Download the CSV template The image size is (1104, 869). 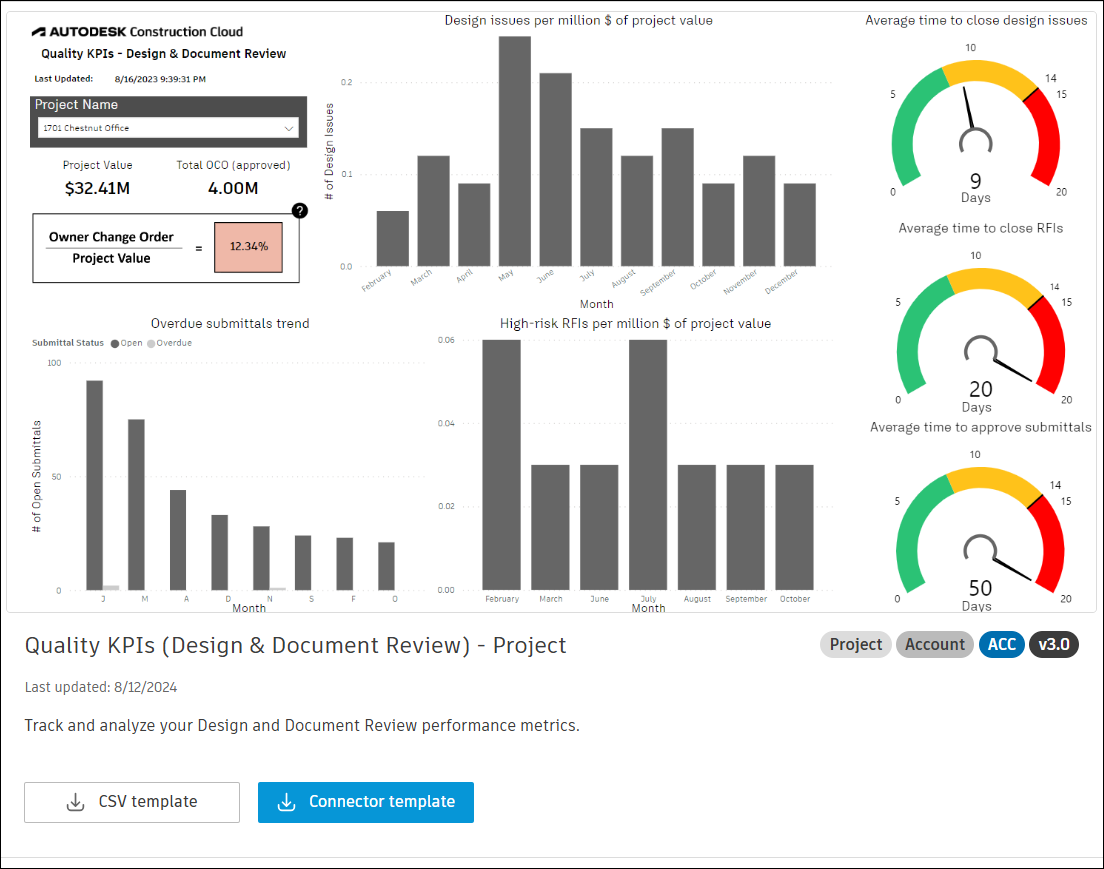[132, 802]
